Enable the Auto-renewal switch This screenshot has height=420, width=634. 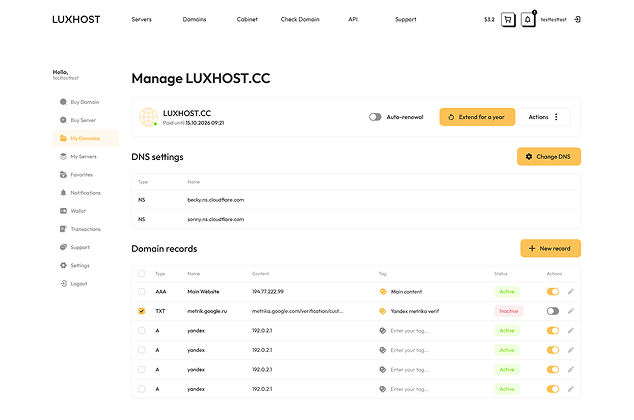click(x=375, y=117)
